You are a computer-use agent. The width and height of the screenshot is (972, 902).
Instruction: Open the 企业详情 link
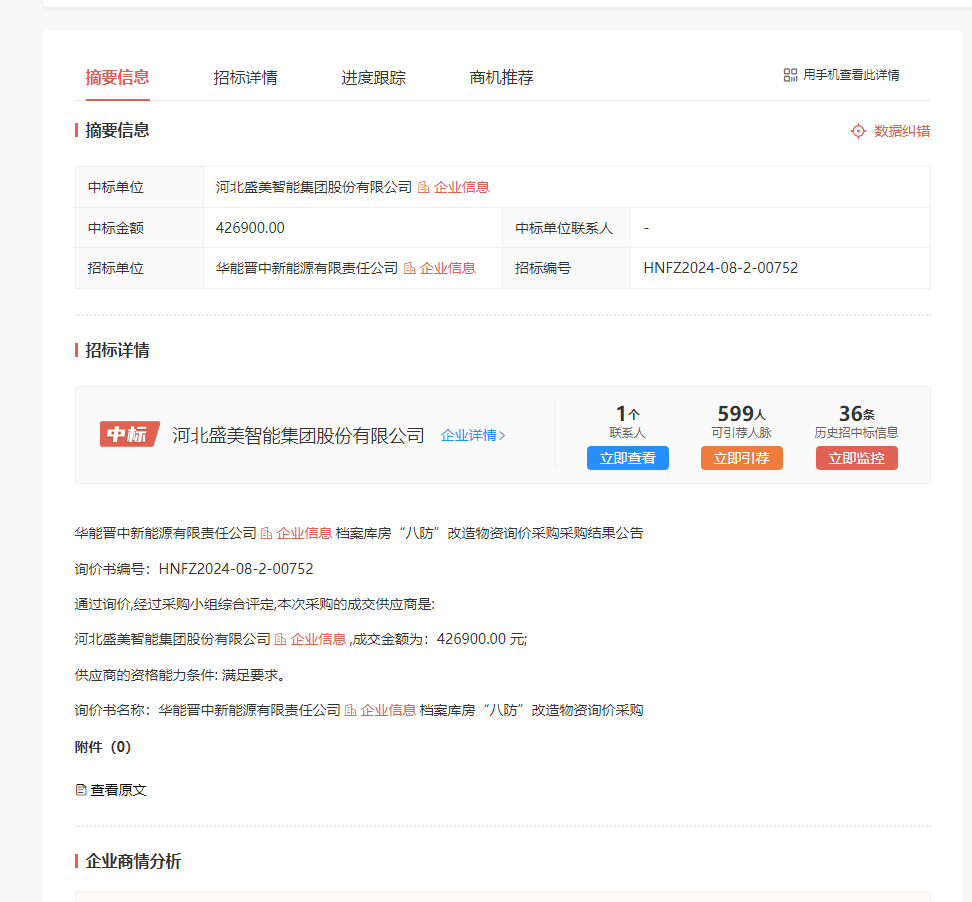(471, 435)
